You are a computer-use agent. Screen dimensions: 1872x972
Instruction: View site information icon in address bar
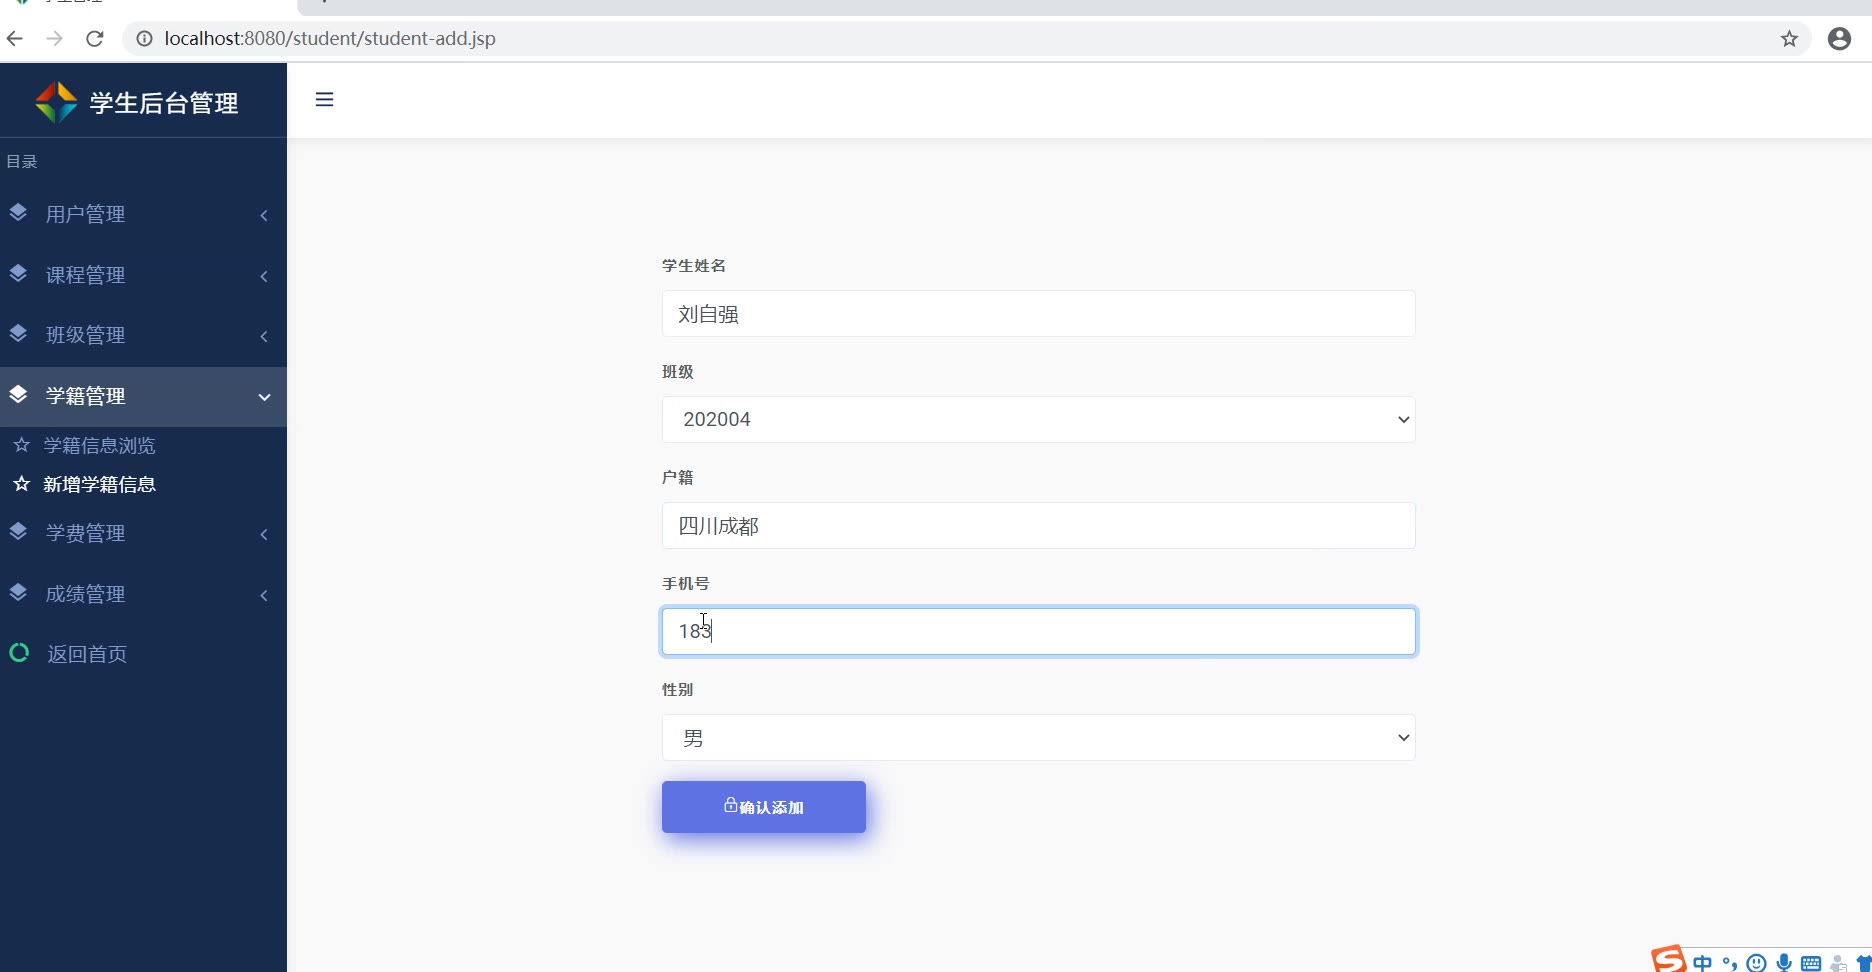(x=144, y=39)
